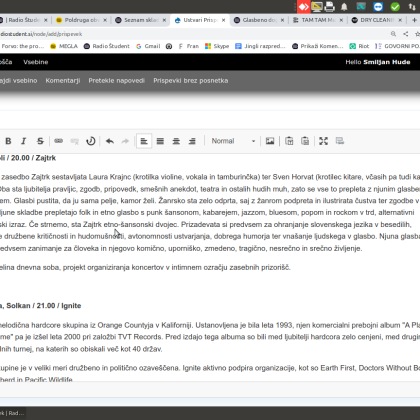Open the Normal paragraph format dropdown

pos(233,141)
